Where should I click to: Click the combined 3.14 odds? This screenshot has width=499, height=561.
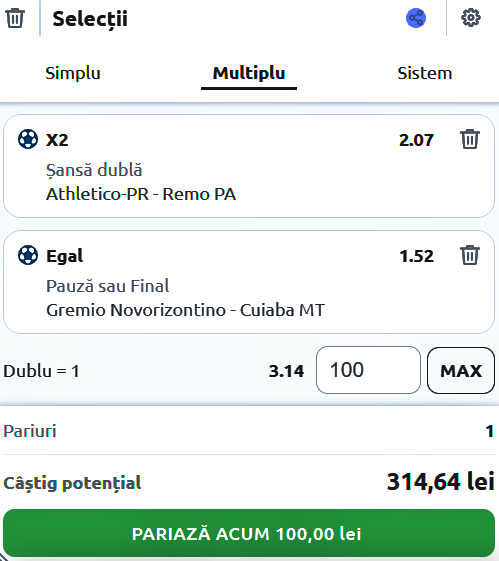pos(286,371)
